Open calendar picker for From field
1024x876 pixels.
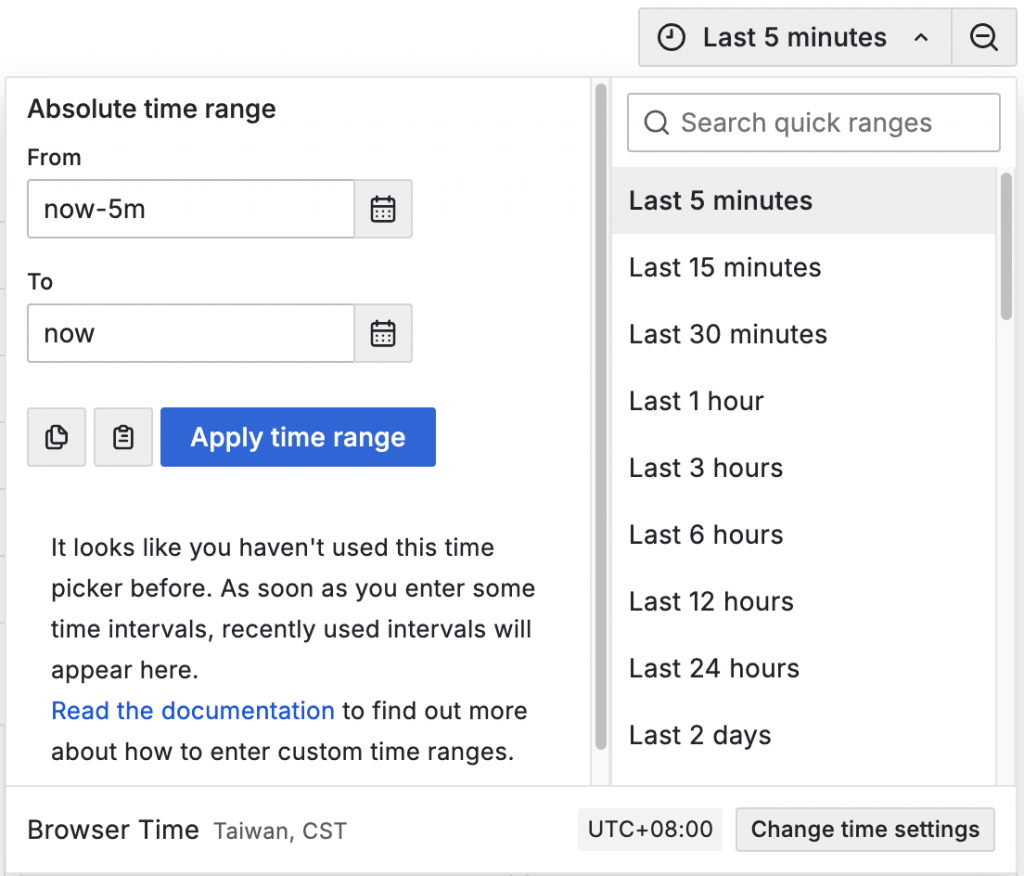point(383,209)
